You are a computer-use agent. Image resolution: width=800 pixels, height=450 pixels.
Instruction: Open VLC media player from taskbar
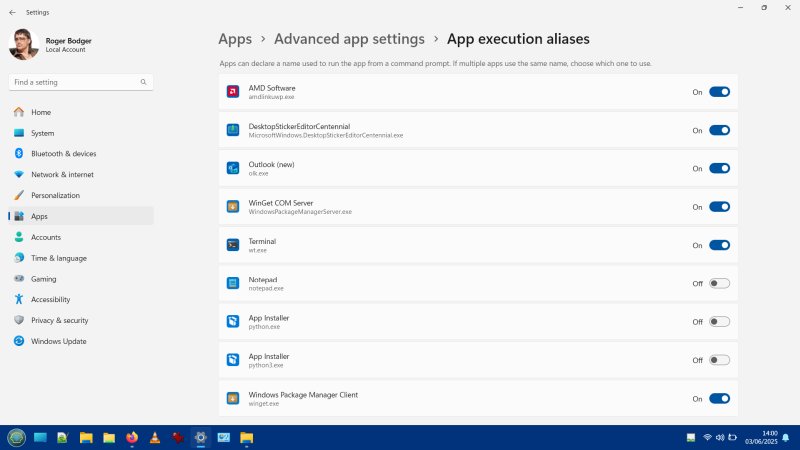[x=155, y=438]
